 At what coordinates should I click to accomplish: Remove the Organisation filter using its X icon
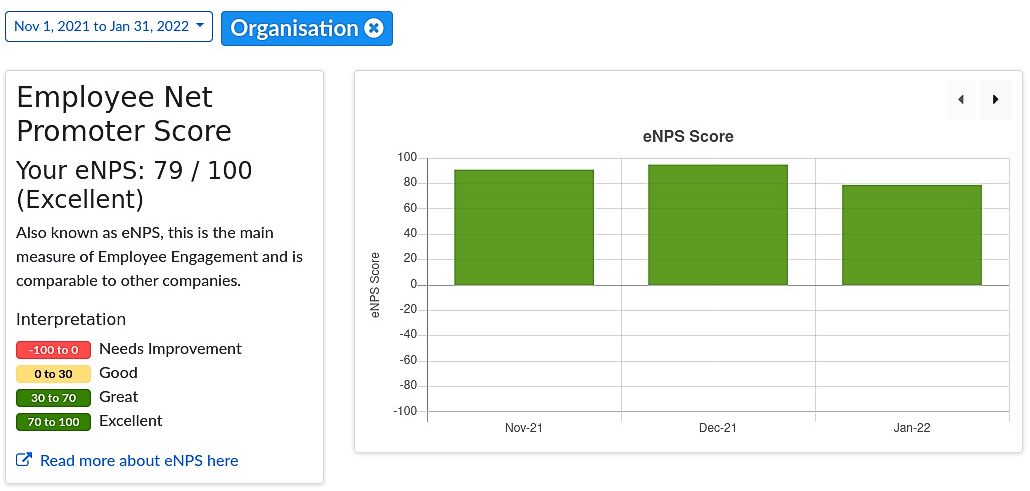[x=374, y=28]
